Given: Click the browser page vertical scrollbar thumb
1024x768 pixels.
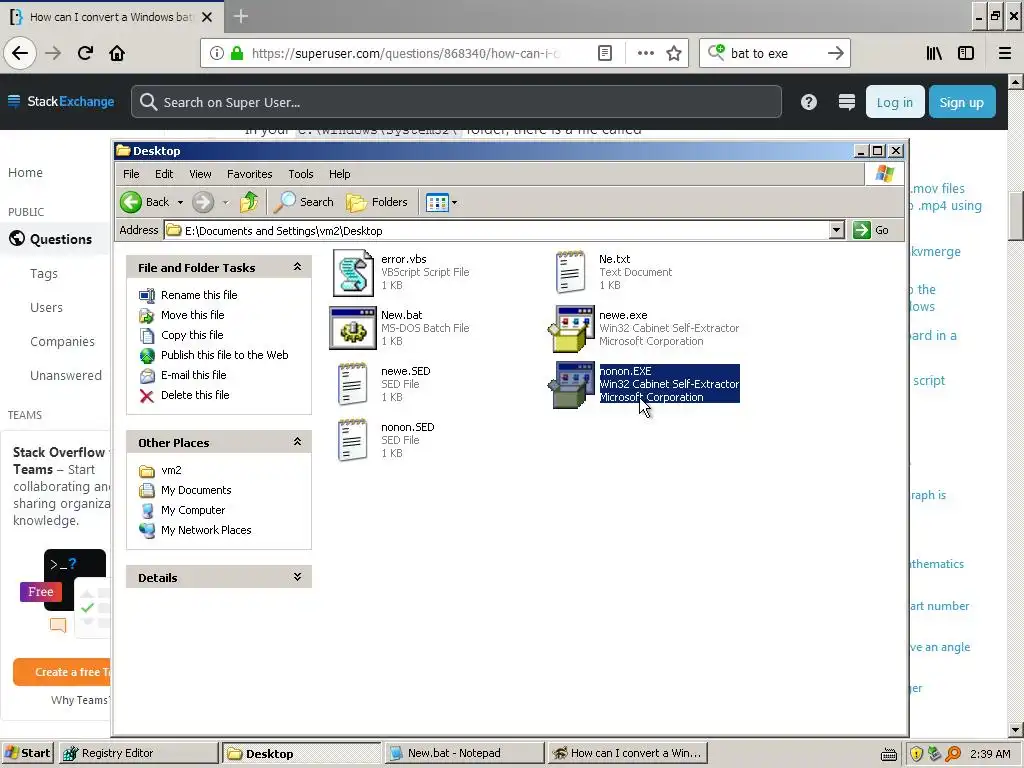Looking at the screenshot, I should coord(1016,216).
